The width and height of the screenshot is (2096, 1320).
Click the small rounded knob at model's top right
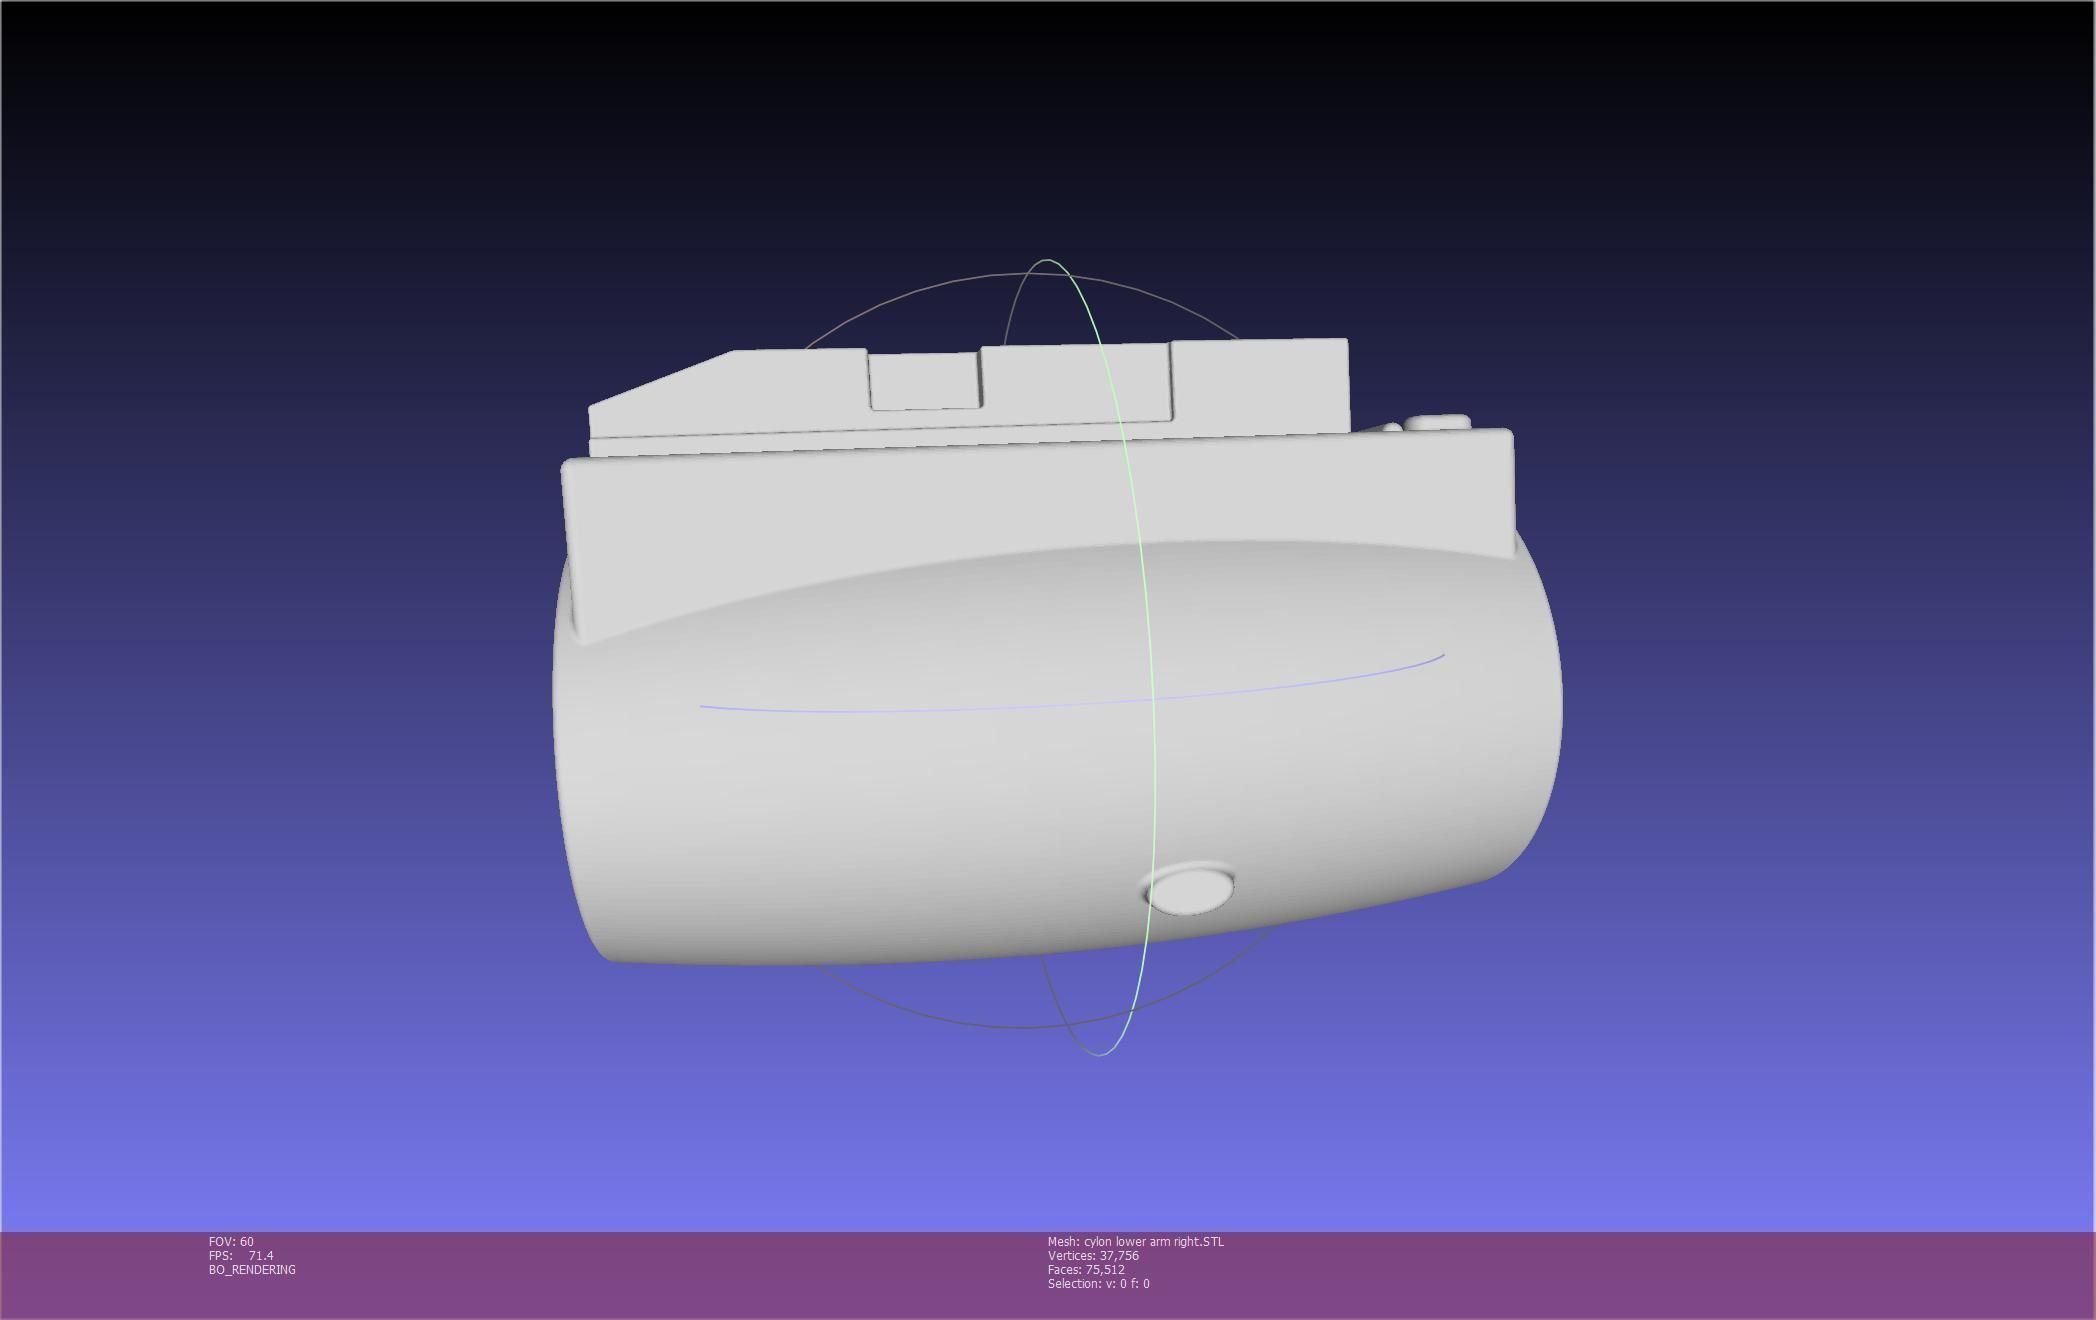[1437, 423]
